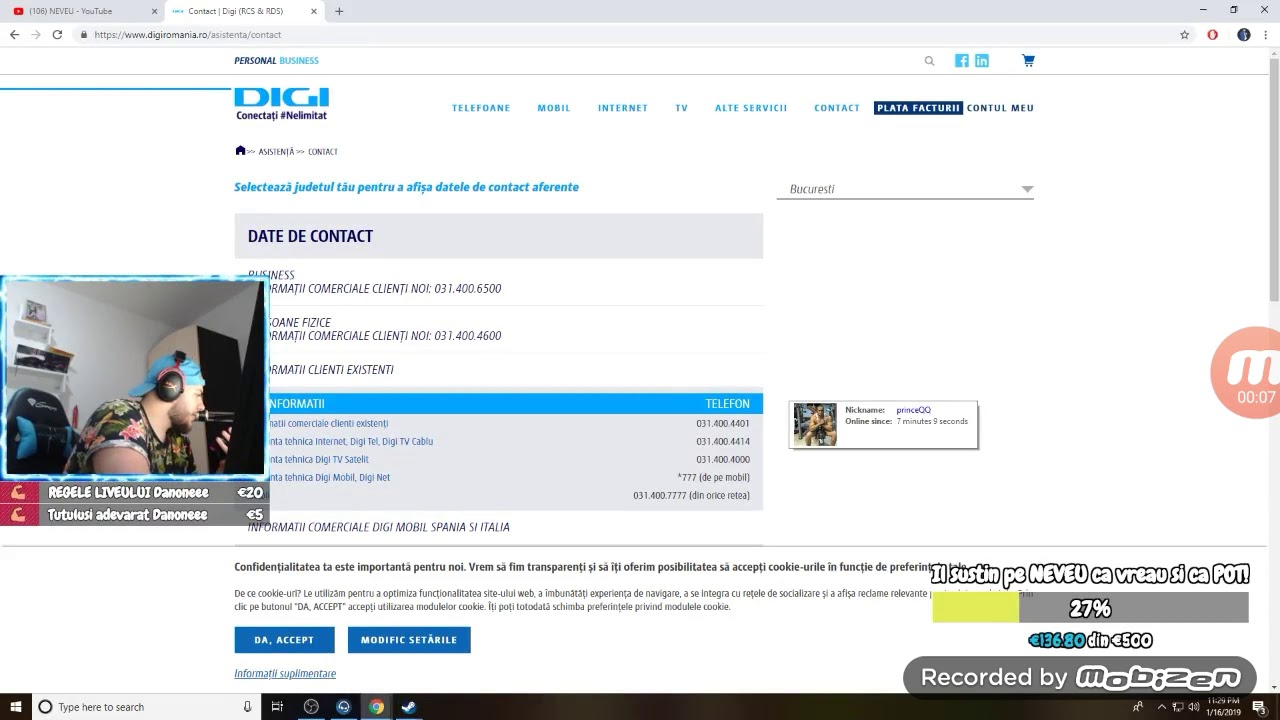Click INFORMATII COMERCIALE DIGI MOBIL SPANIA SI ITALIA

point(379,527)
